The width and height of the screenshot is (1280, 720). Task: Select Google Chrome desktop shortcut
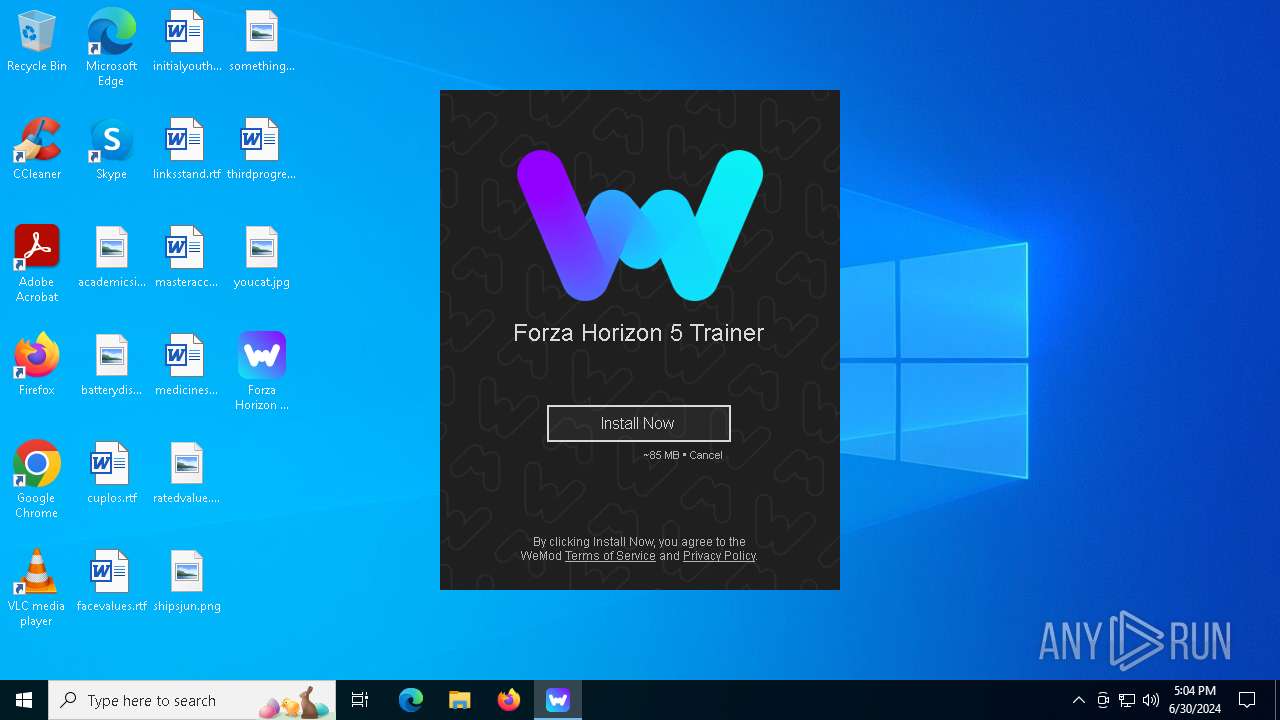click(x=37, y=480)
